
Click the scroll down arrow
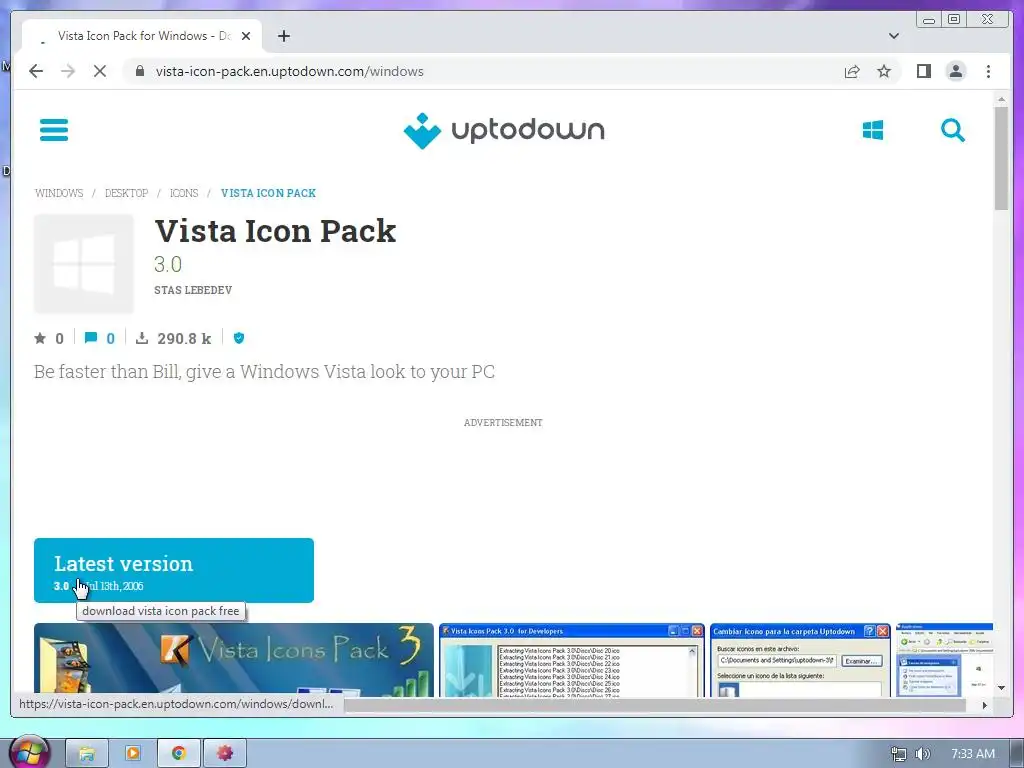click(1001, 688)
